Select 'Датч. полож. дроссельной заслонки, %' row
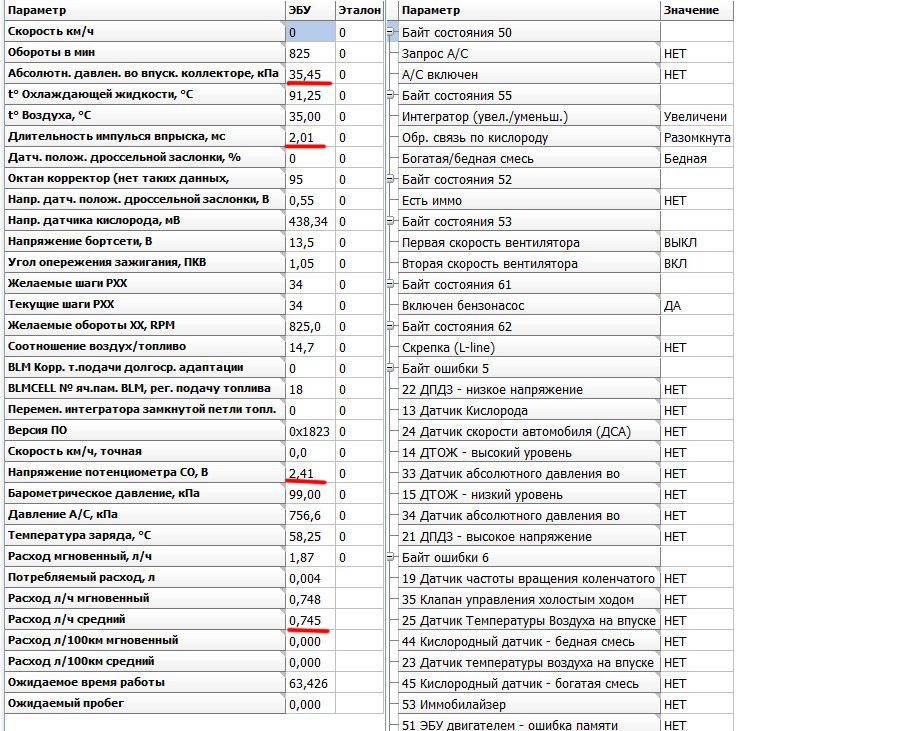 pyautogui.click(x=145, y=158)
